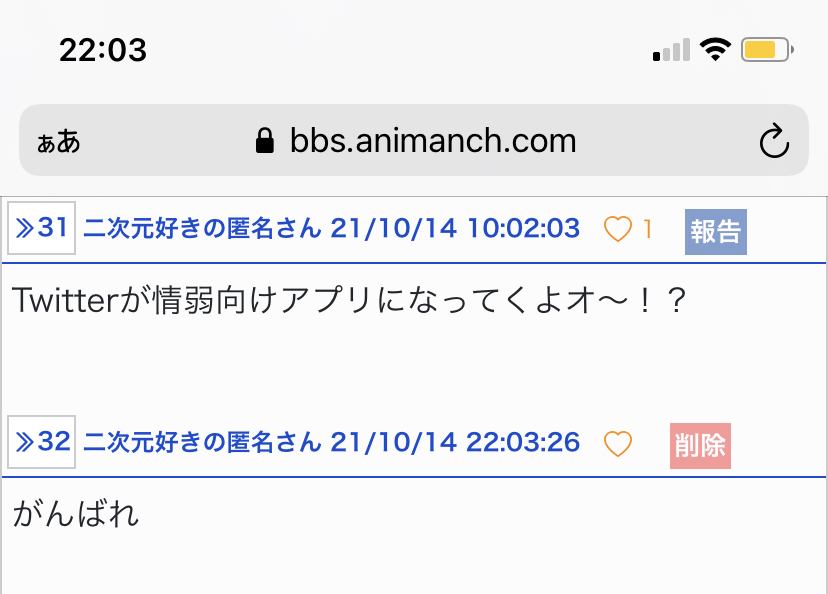Tap the がんばれ comment text
828x594 pixels.
(x=76, y=515)
